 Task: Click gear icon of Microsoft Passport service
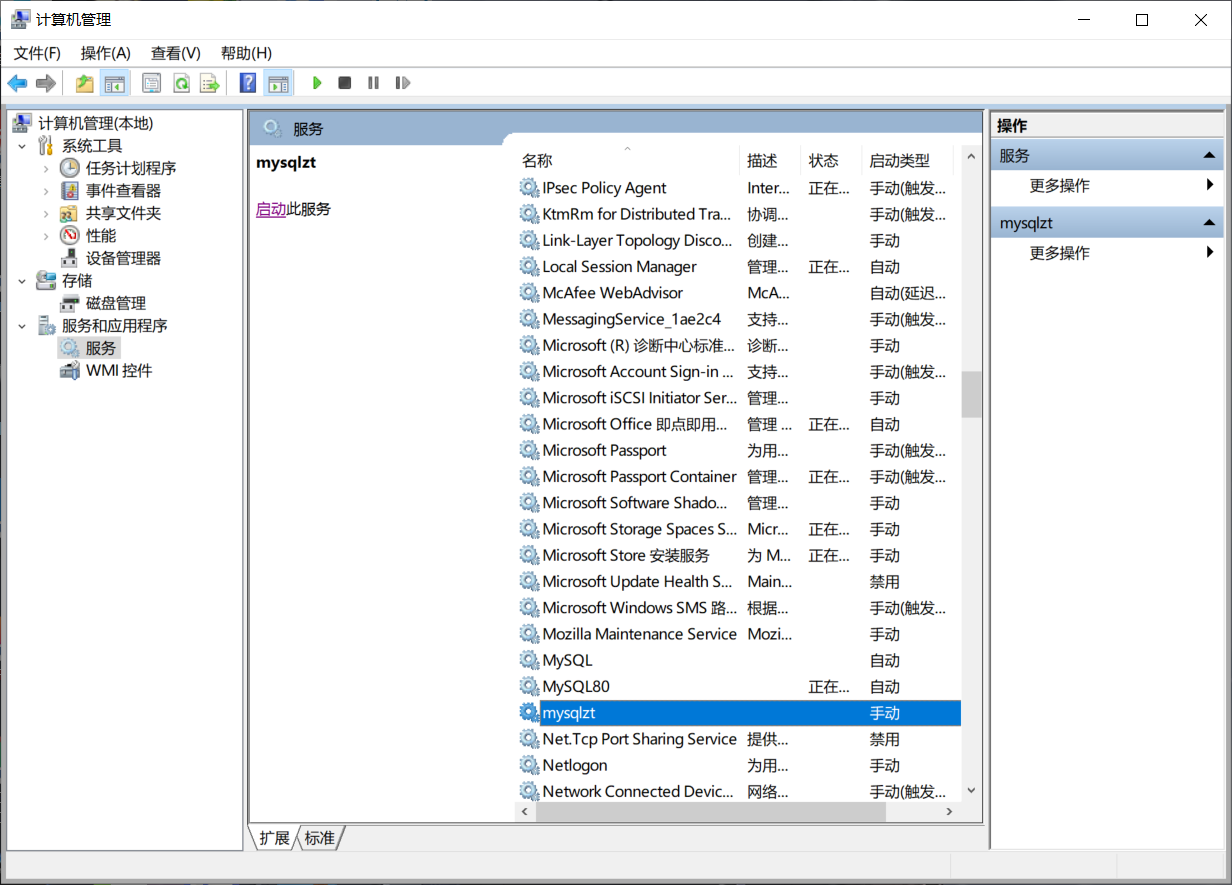pos(529,451)
